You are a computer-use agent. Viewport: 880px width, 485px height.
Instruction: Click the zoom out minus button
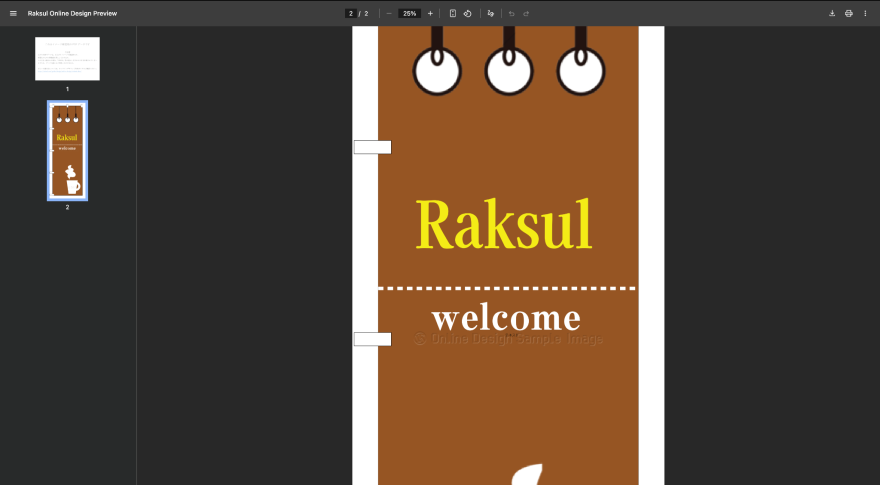(x=389, y=13)
